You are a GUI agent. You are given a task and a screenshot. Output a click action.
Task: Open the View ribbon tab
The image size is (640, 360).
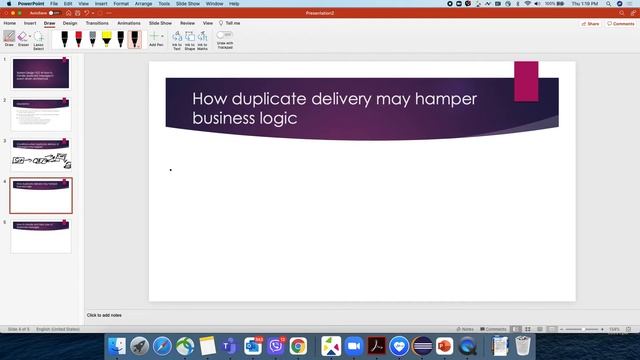click(208, 23)
